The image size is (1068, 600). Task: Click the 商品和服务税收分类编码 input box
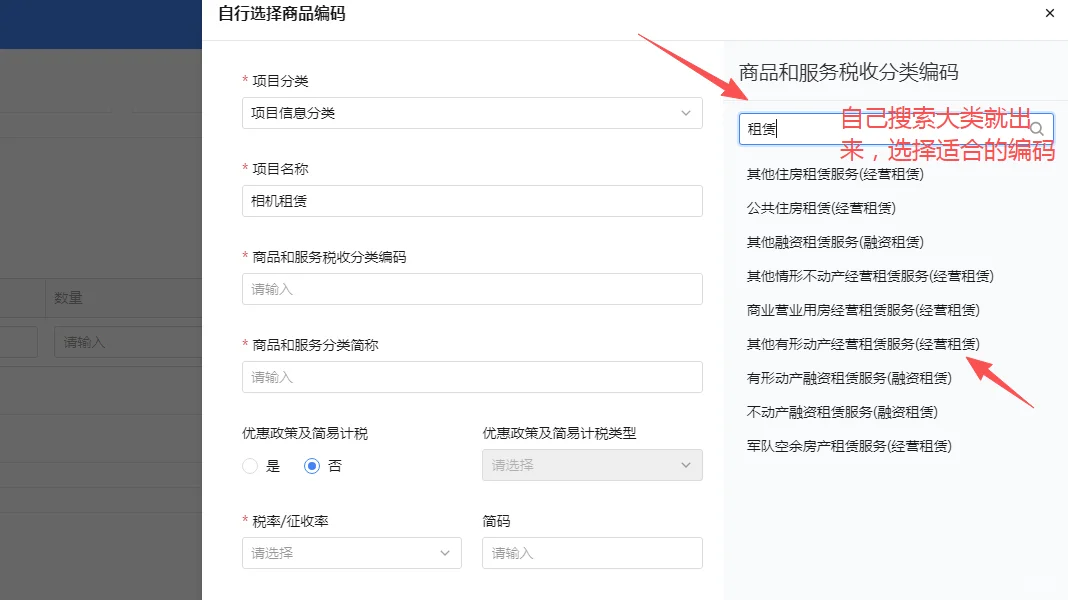471,289
